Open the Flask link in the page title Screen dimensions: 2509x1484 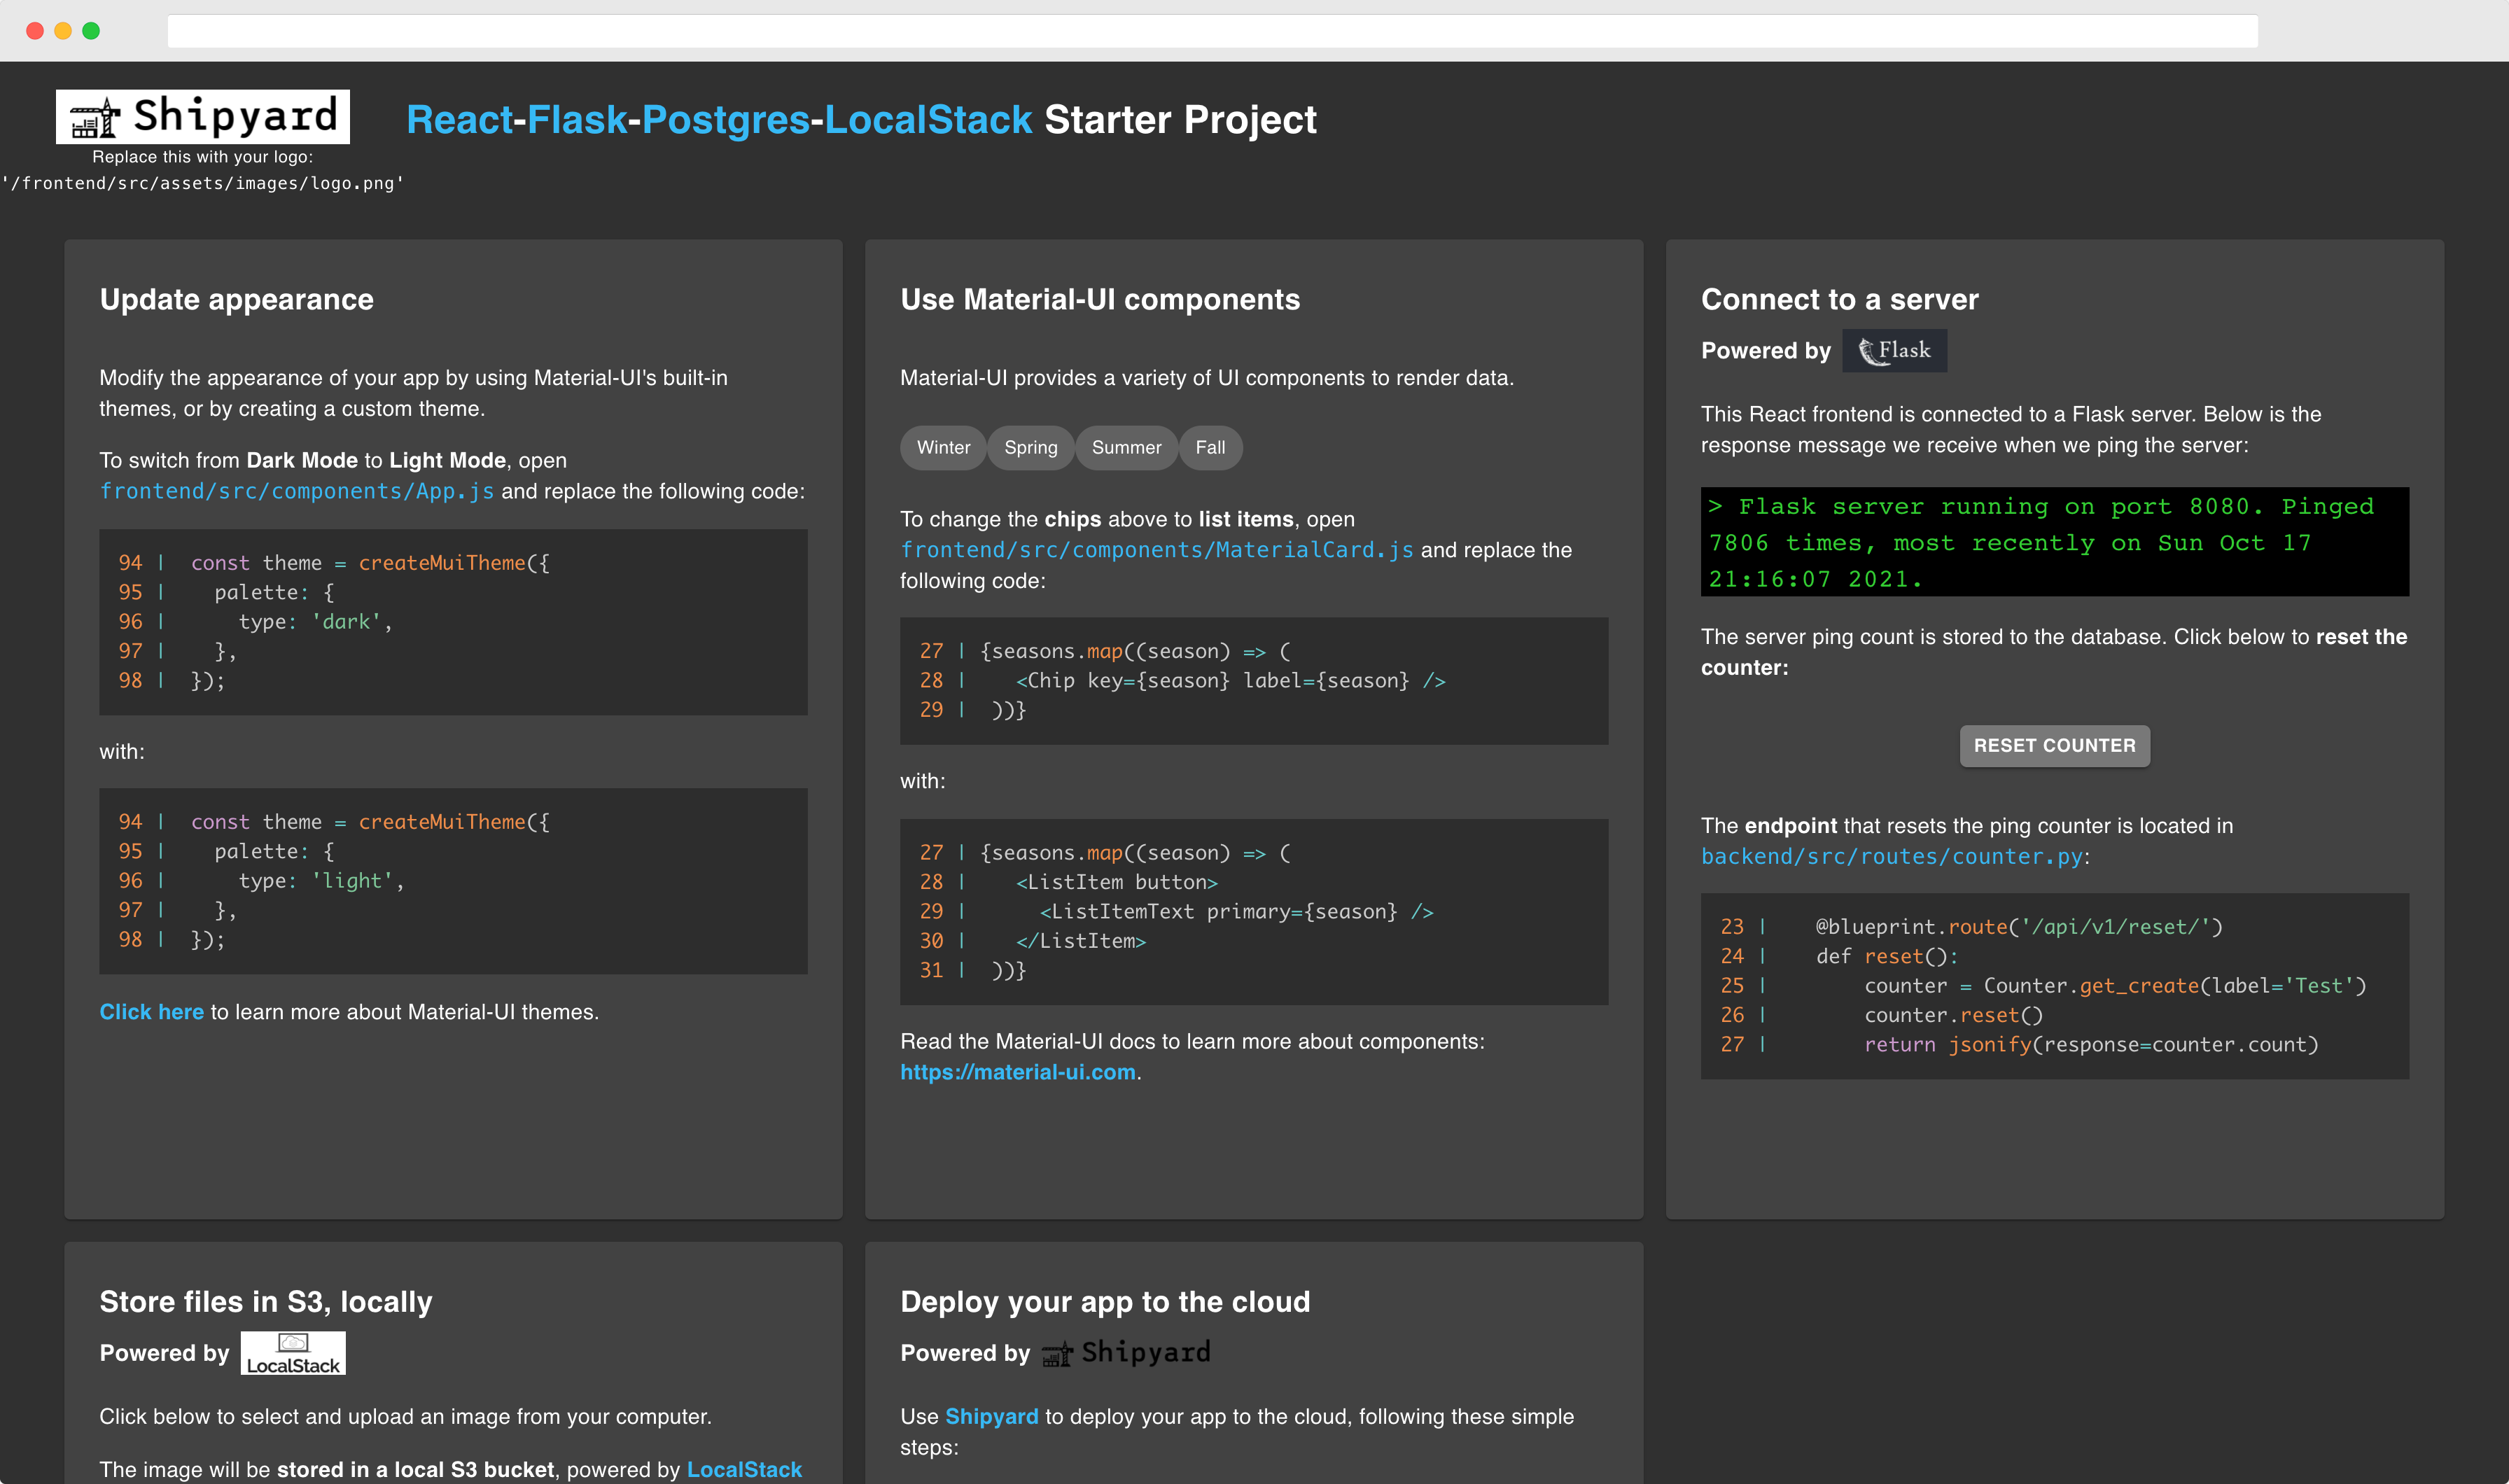pos(577,120)
